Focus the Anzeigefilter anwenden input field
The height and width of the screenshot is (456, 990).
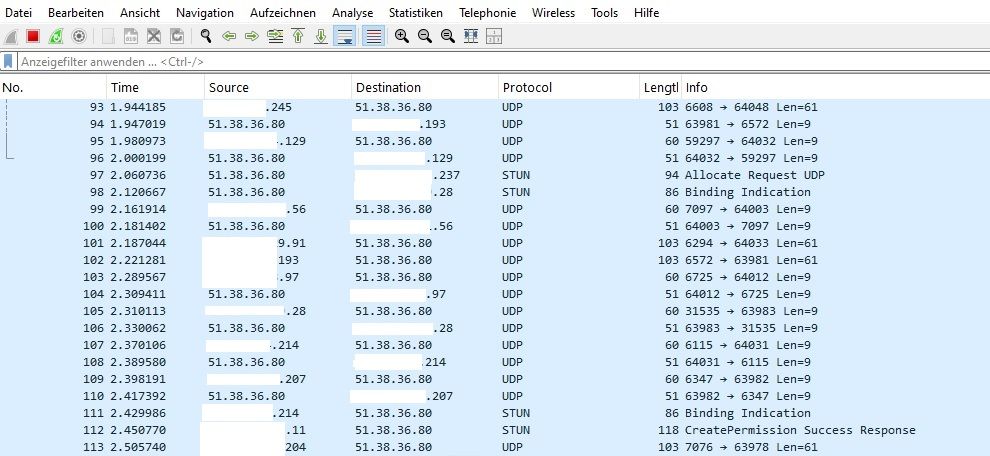(503, 62)
